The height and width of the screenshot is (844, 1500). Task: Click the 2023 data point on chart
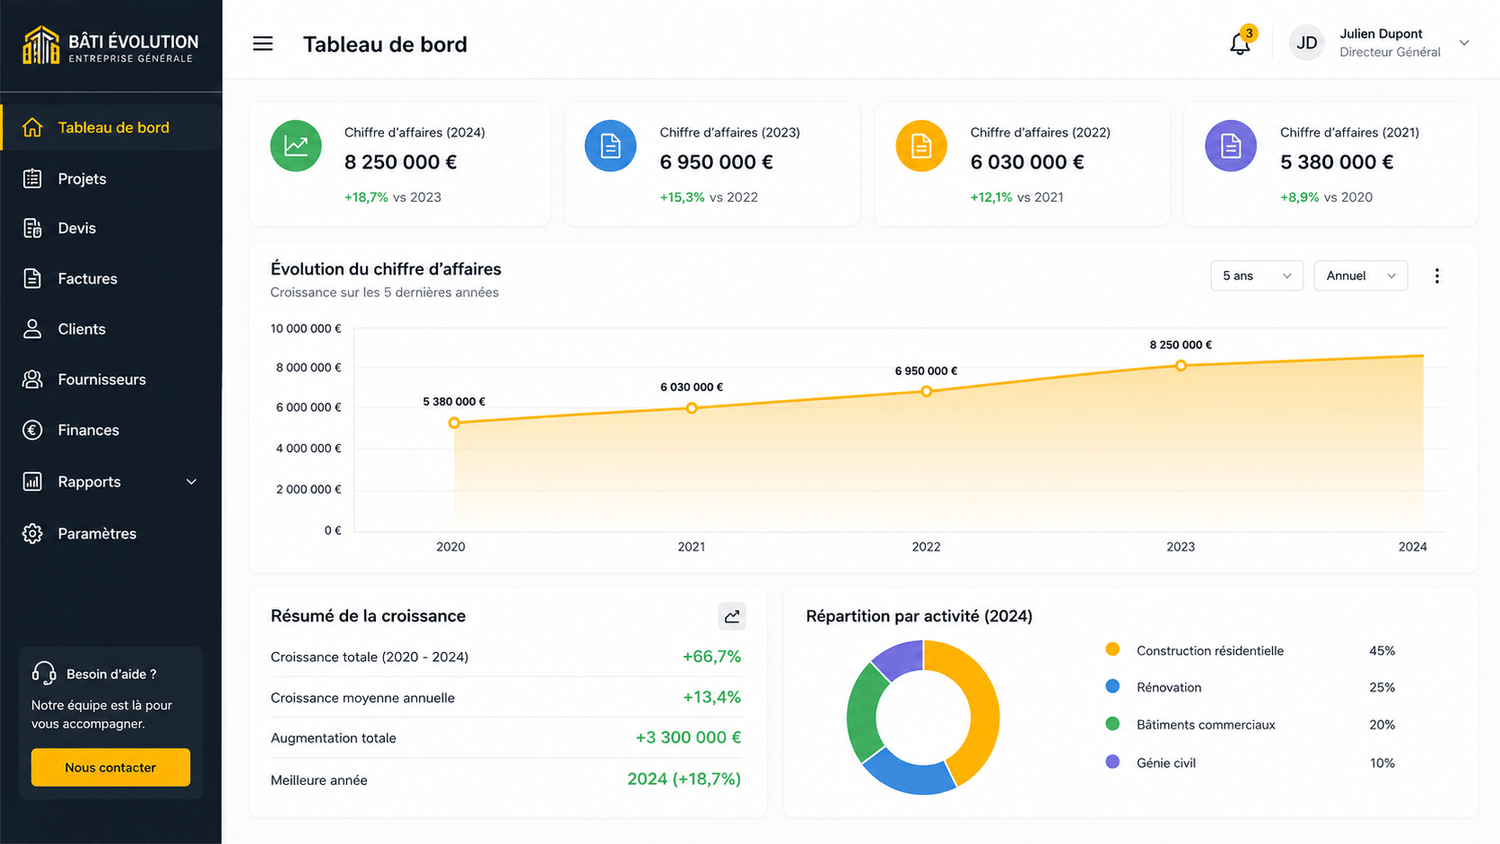[1181, 365]
